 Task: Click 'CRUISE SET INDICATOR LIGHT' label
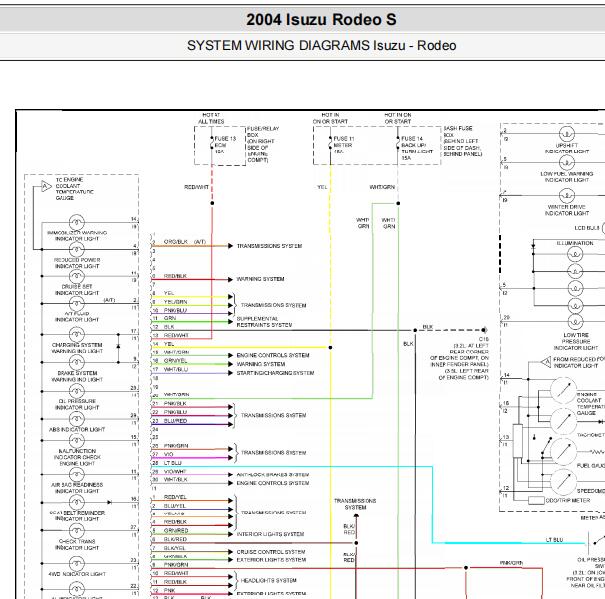(x=77, y=290)
